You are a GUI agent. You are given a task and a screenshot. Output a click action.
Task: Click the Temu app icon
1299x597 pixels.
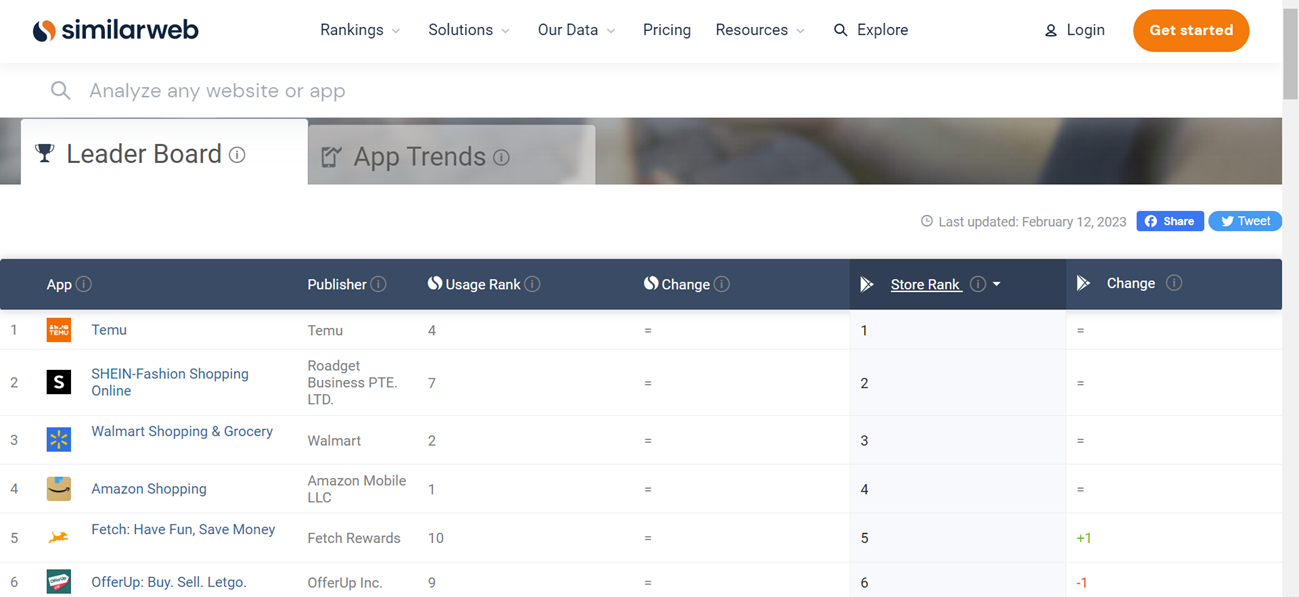point(58,329)
